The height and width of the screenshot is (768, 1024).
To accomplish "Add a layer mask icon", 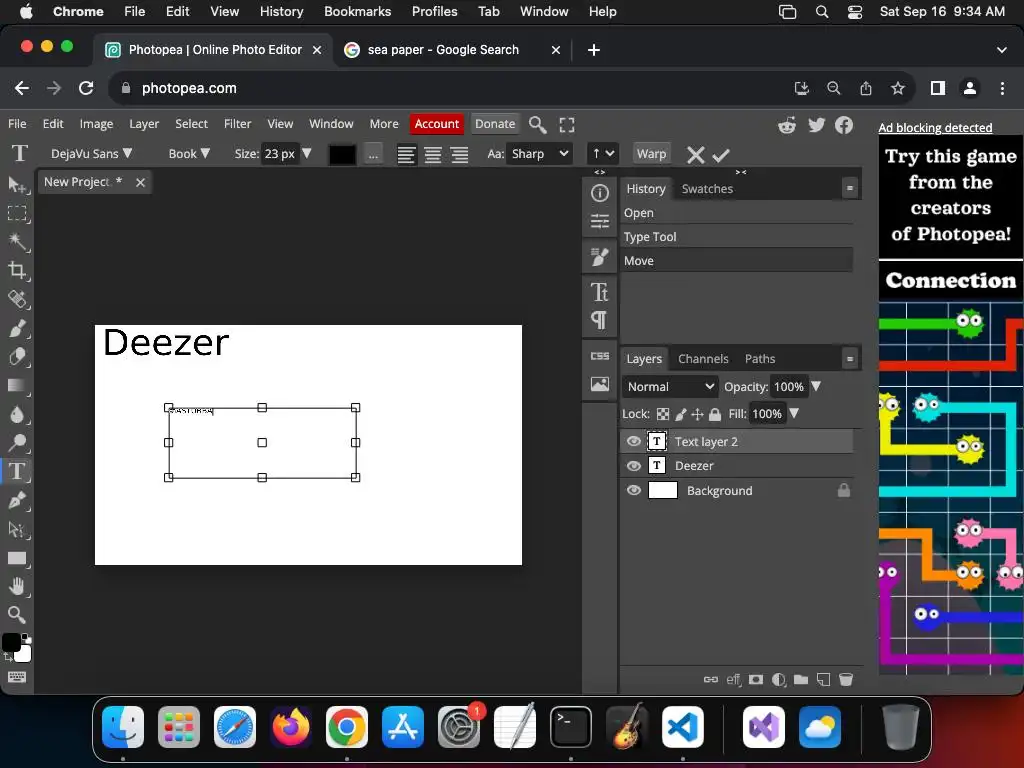I will [x=756, y=680].
